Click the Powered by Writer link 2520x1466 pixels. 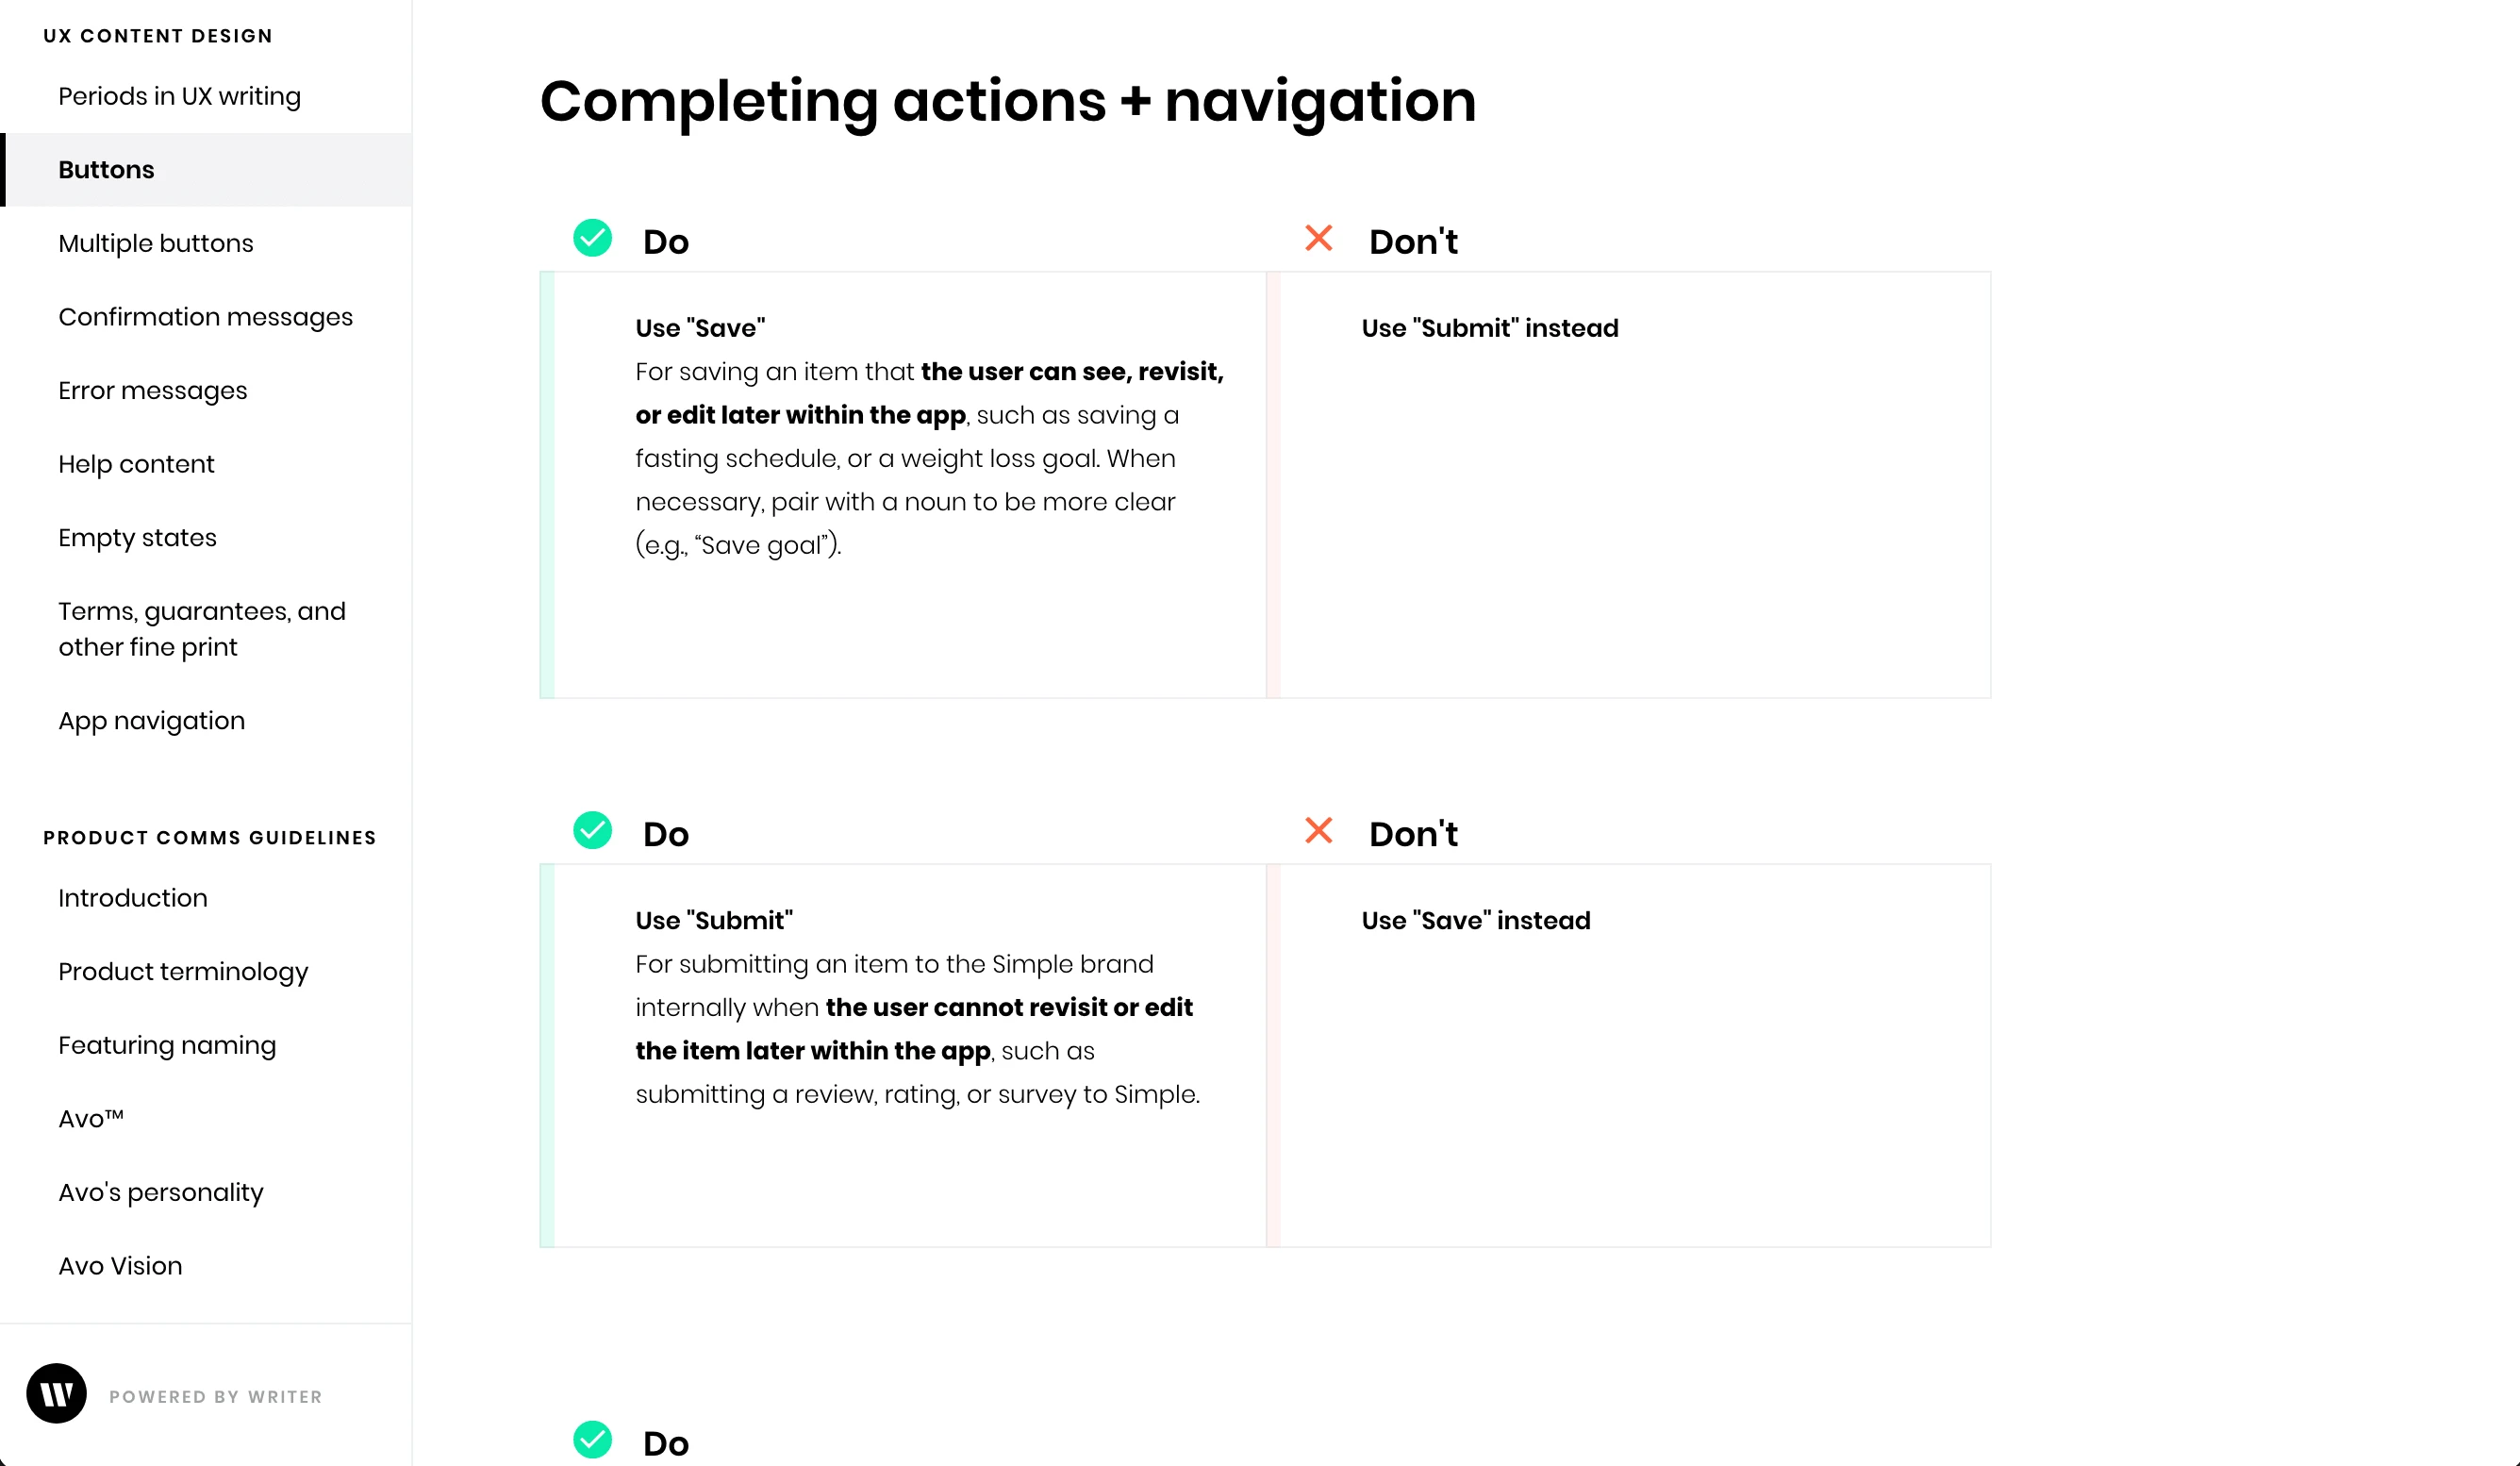pyautogui.click(x=215, y=1396)
